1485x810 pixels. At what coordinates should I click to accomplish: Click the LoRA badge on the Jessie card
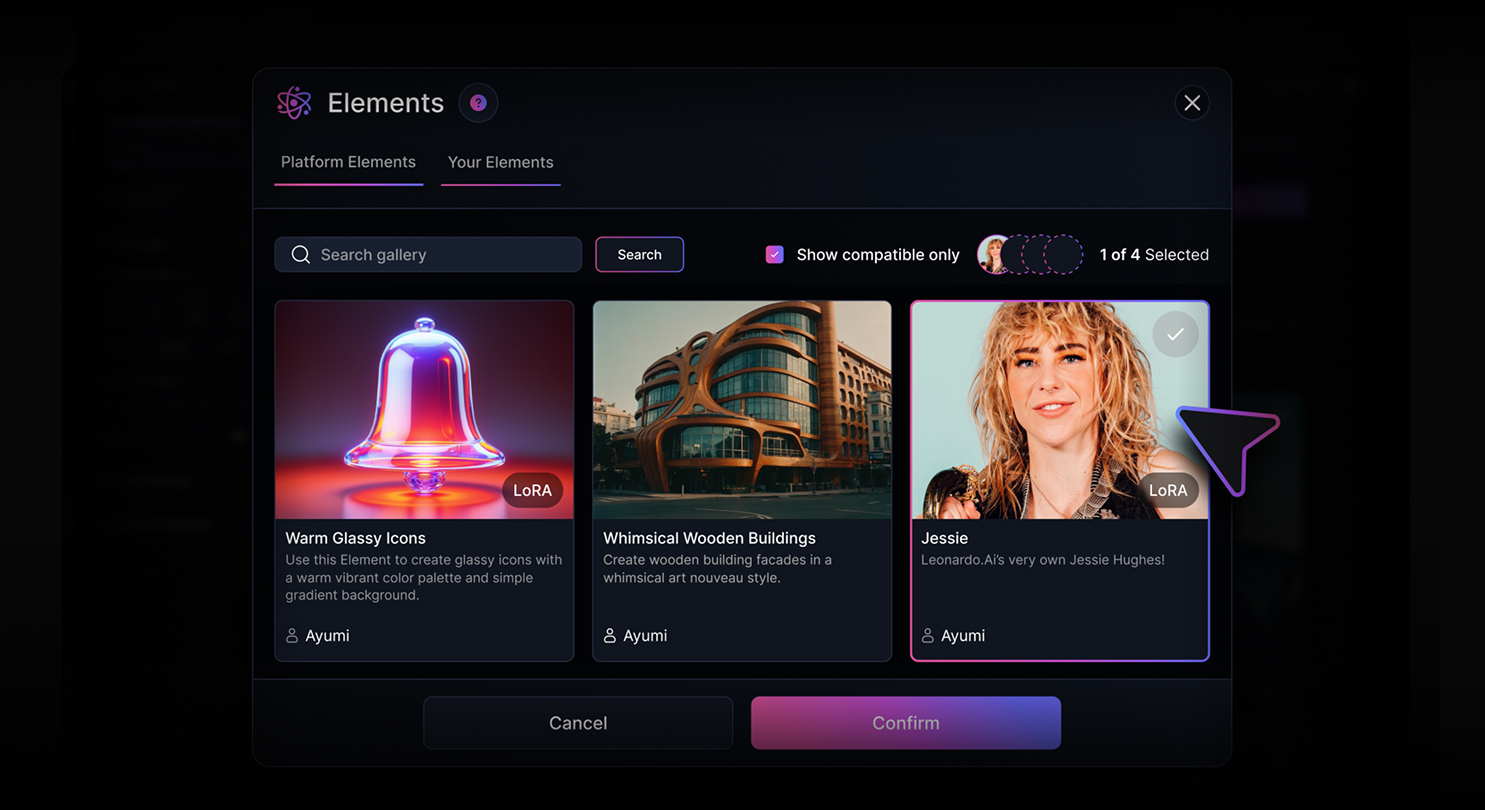point(1168,490)
